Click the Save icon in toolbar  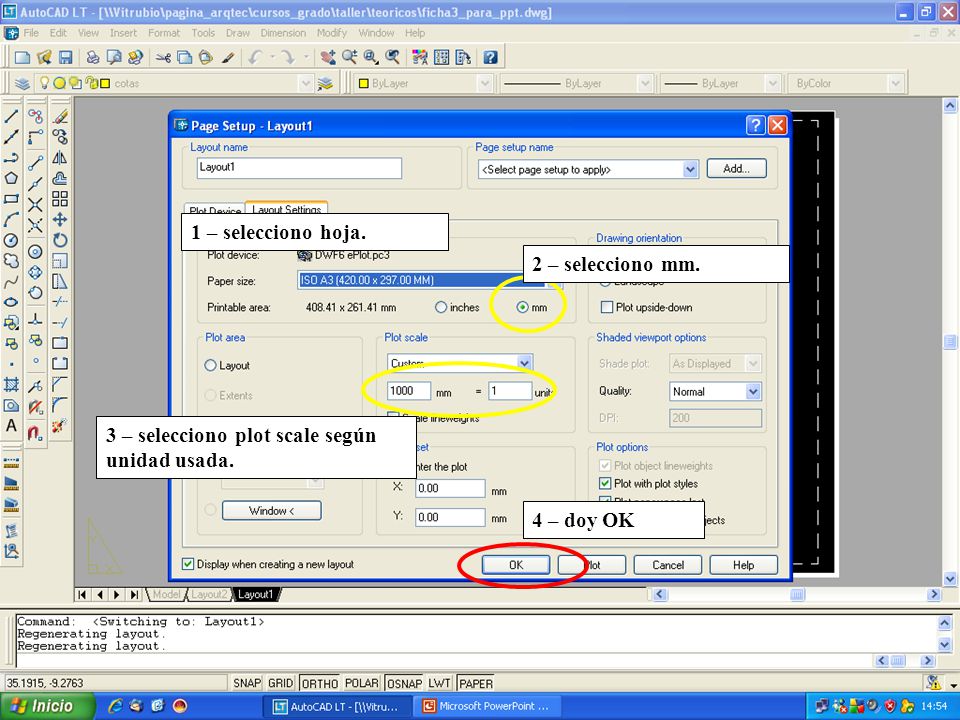tap(66, 58)
